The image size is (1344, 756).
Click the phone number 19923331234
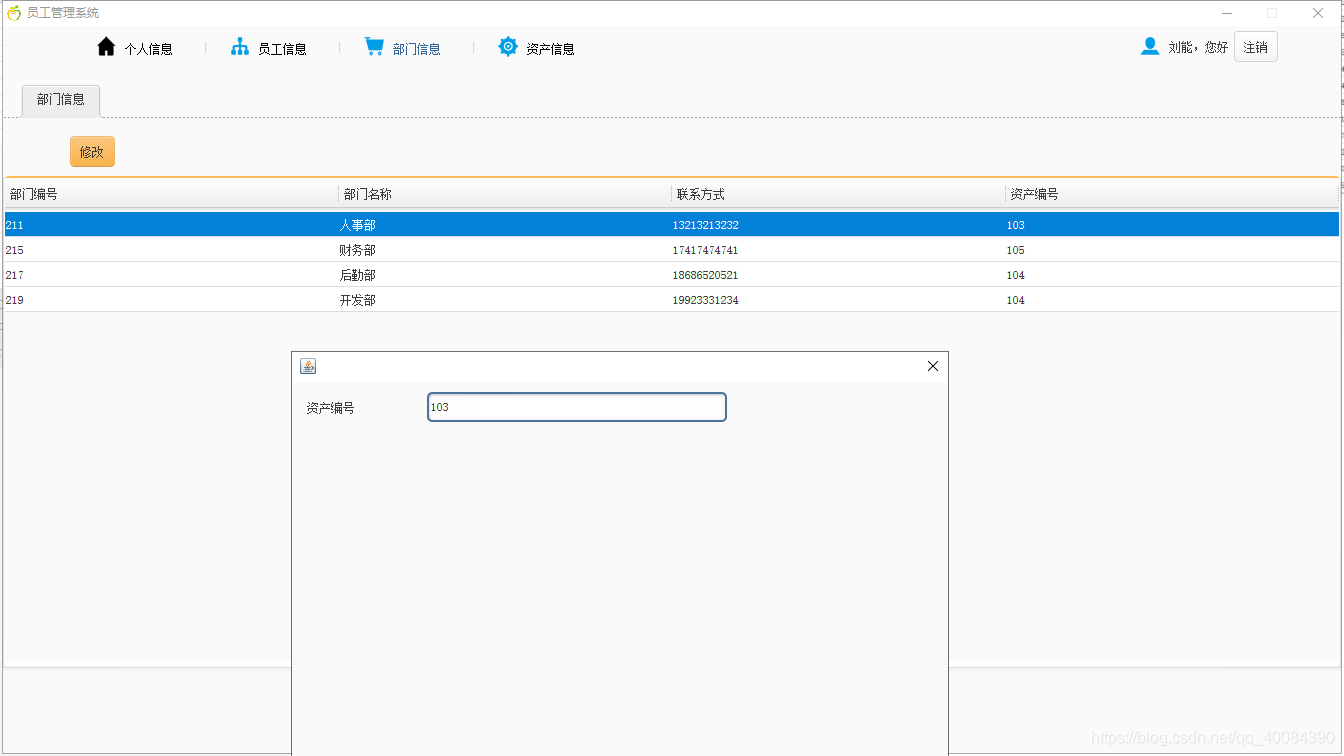coord(706,300)
